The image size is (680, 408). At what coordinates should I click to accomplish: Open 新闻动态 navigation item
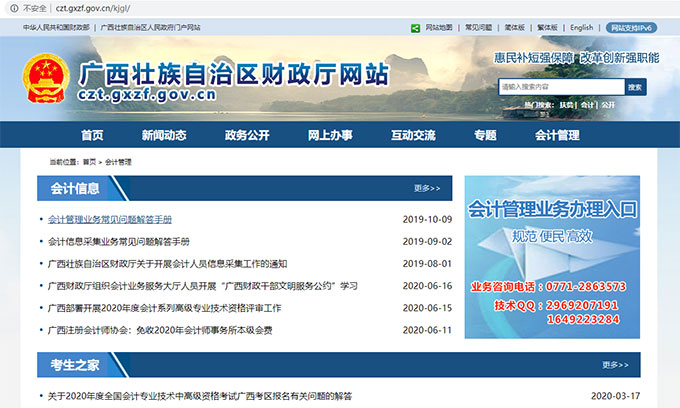click(163, 135)
